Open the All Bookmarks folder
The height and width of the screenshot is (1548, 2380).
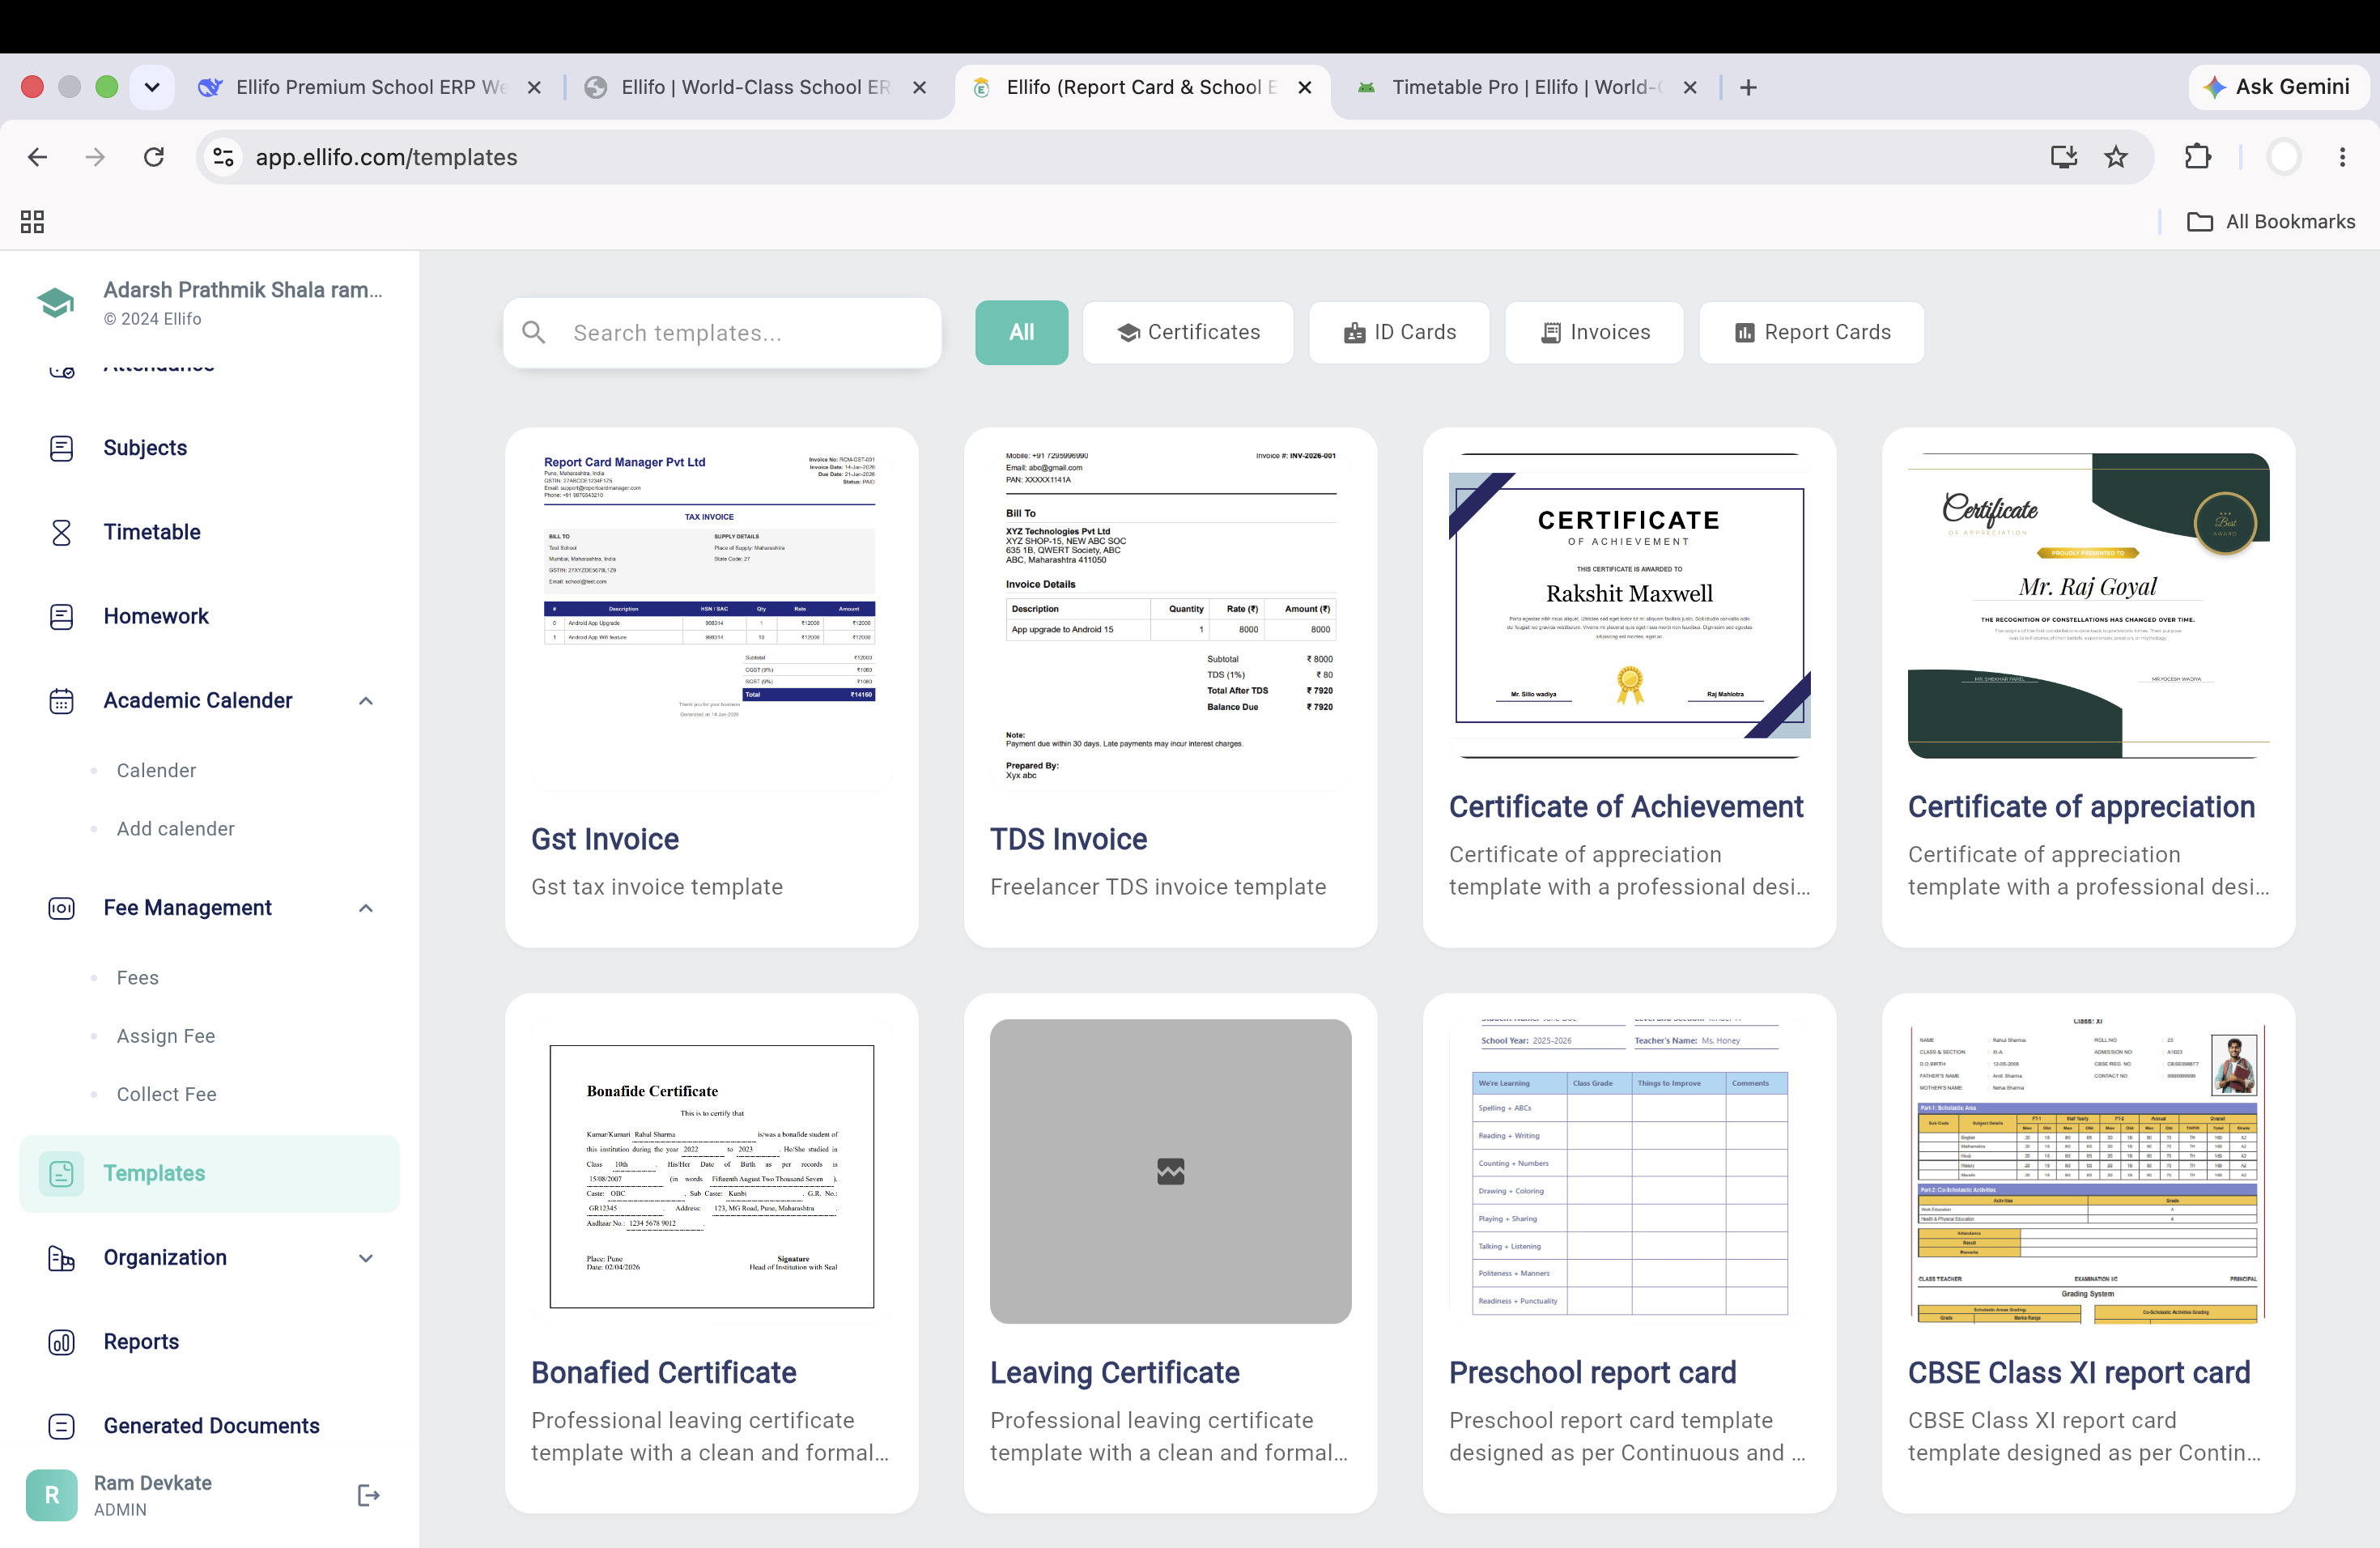coord(2270,222)
